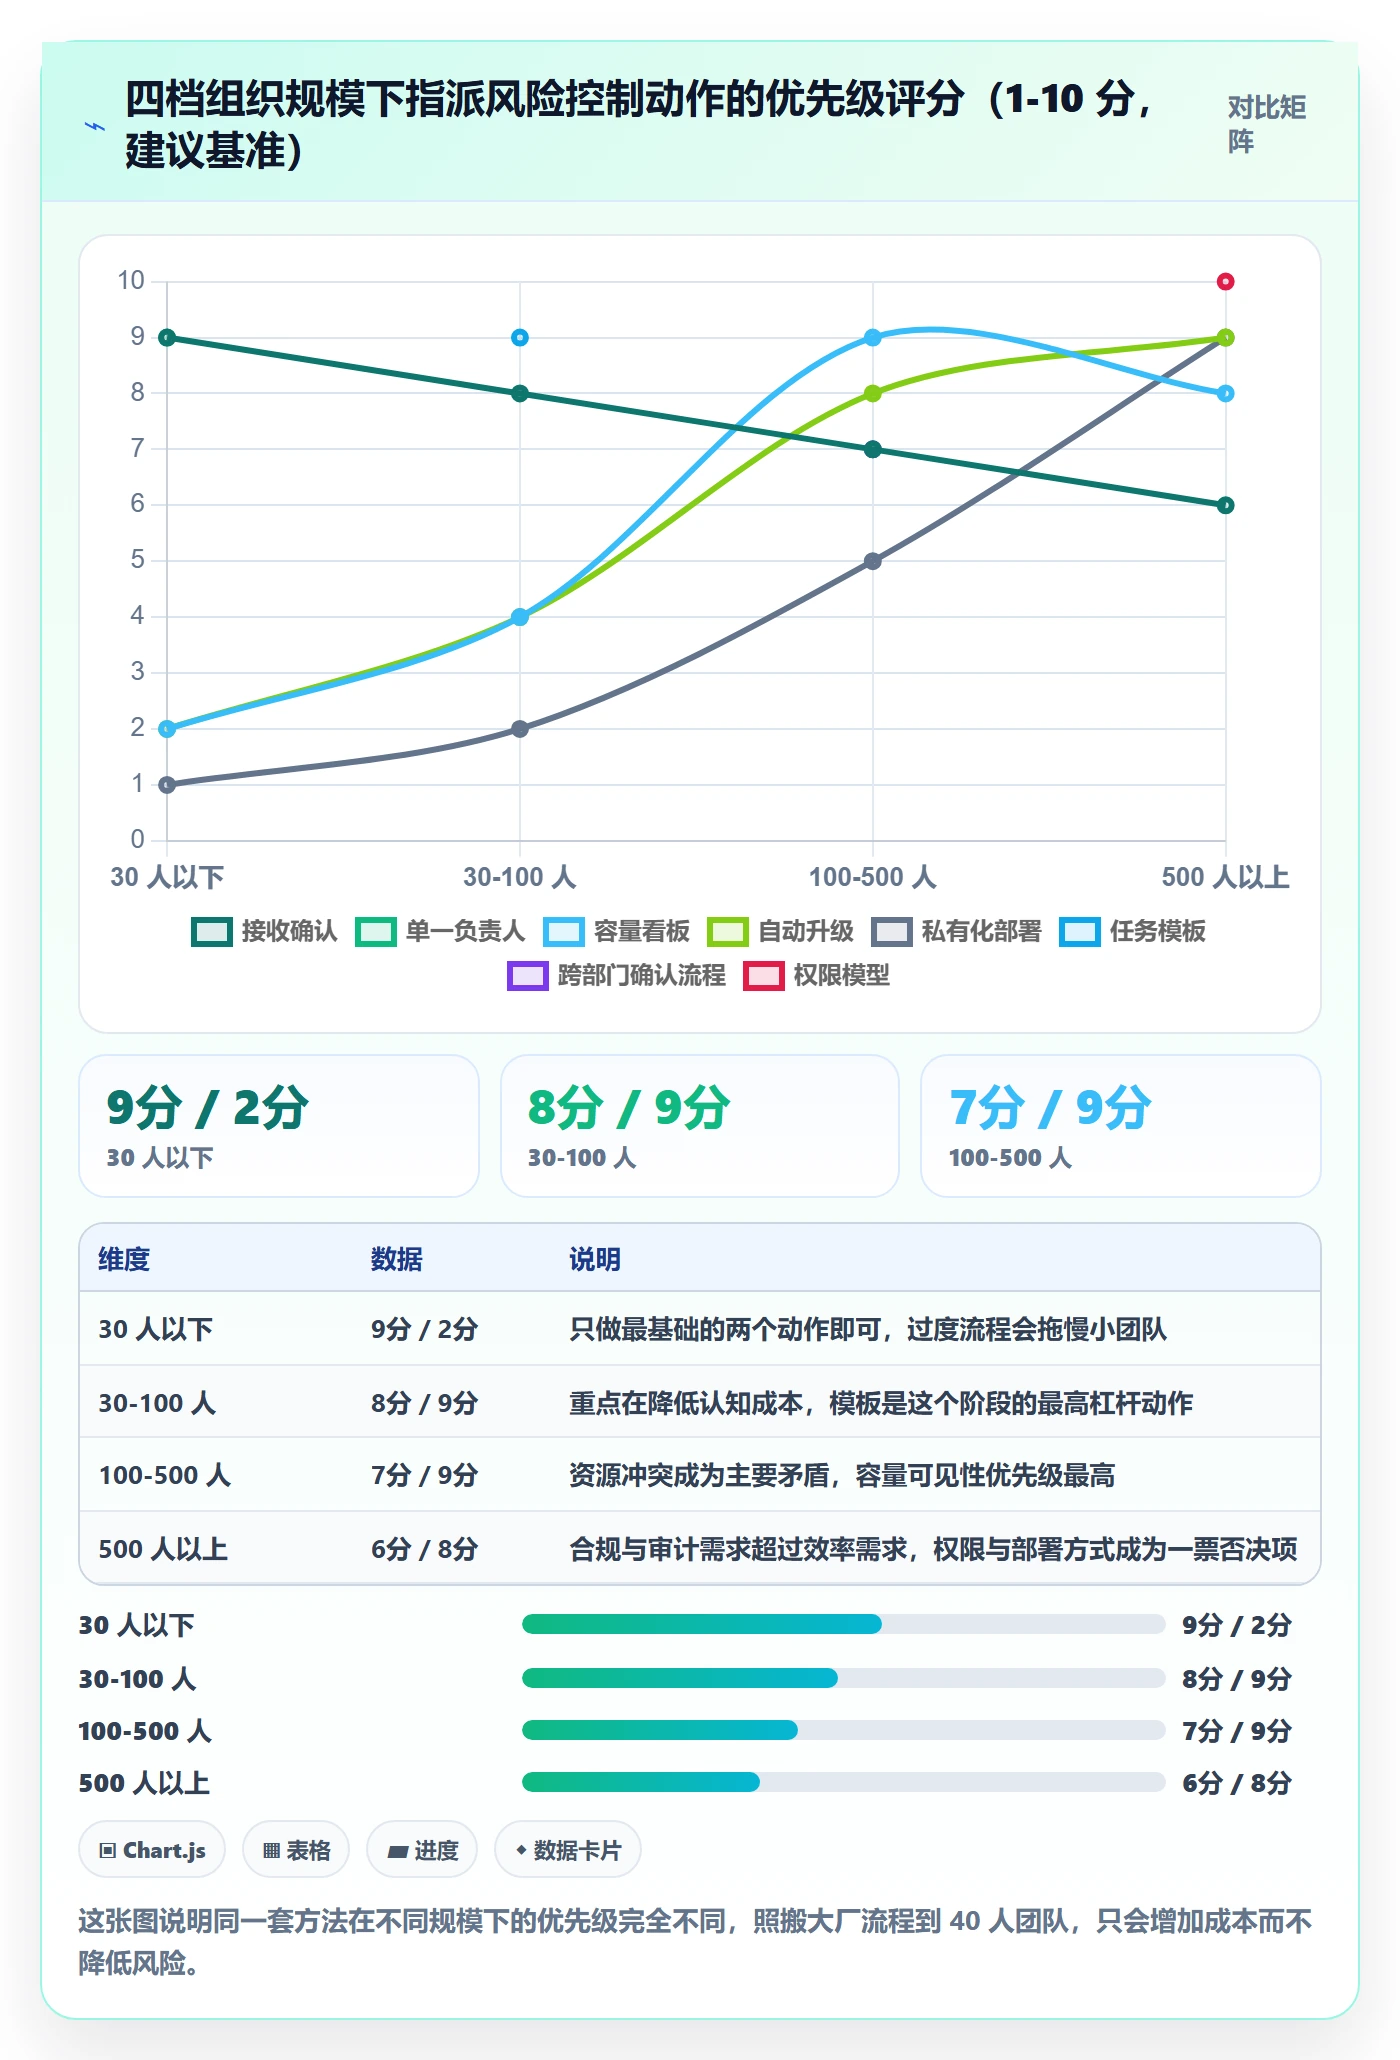1400x2060 pixels.
Task: Click the 数据 table column header
Action: tap(397, 1259)
